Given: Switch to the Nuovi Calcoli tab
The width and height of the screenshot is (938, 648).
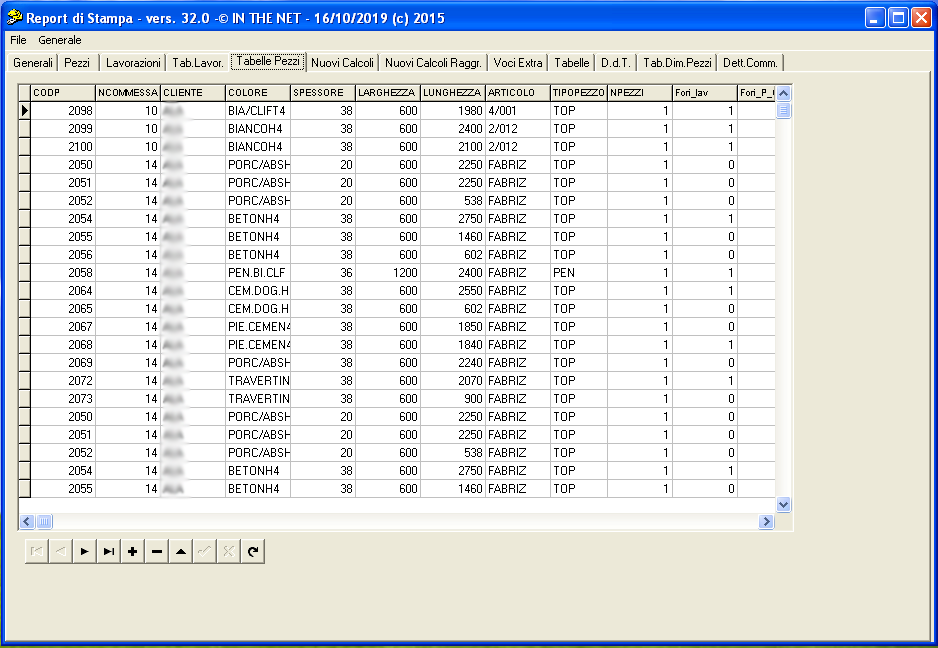Looking at the screenshot, I should pos(342,63).
